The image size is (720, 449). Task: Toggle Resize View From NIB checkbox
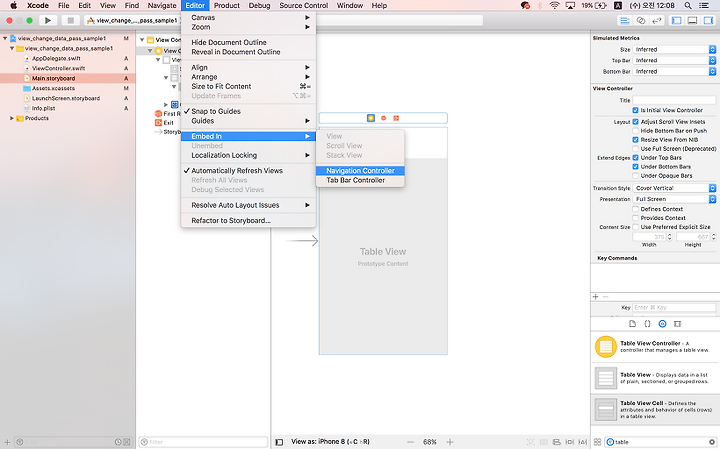click(x=636, y=140)
